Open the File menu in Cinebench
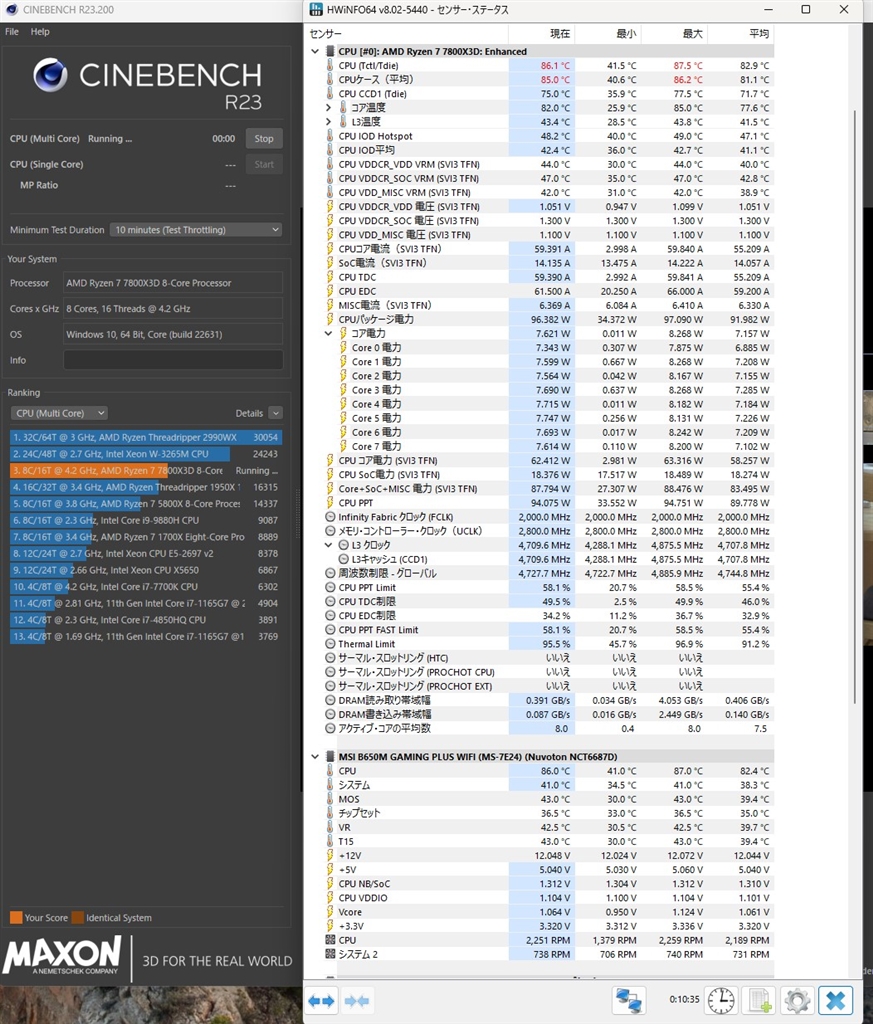The height and width of the screenshot is (1024, 873). (11, 31)
